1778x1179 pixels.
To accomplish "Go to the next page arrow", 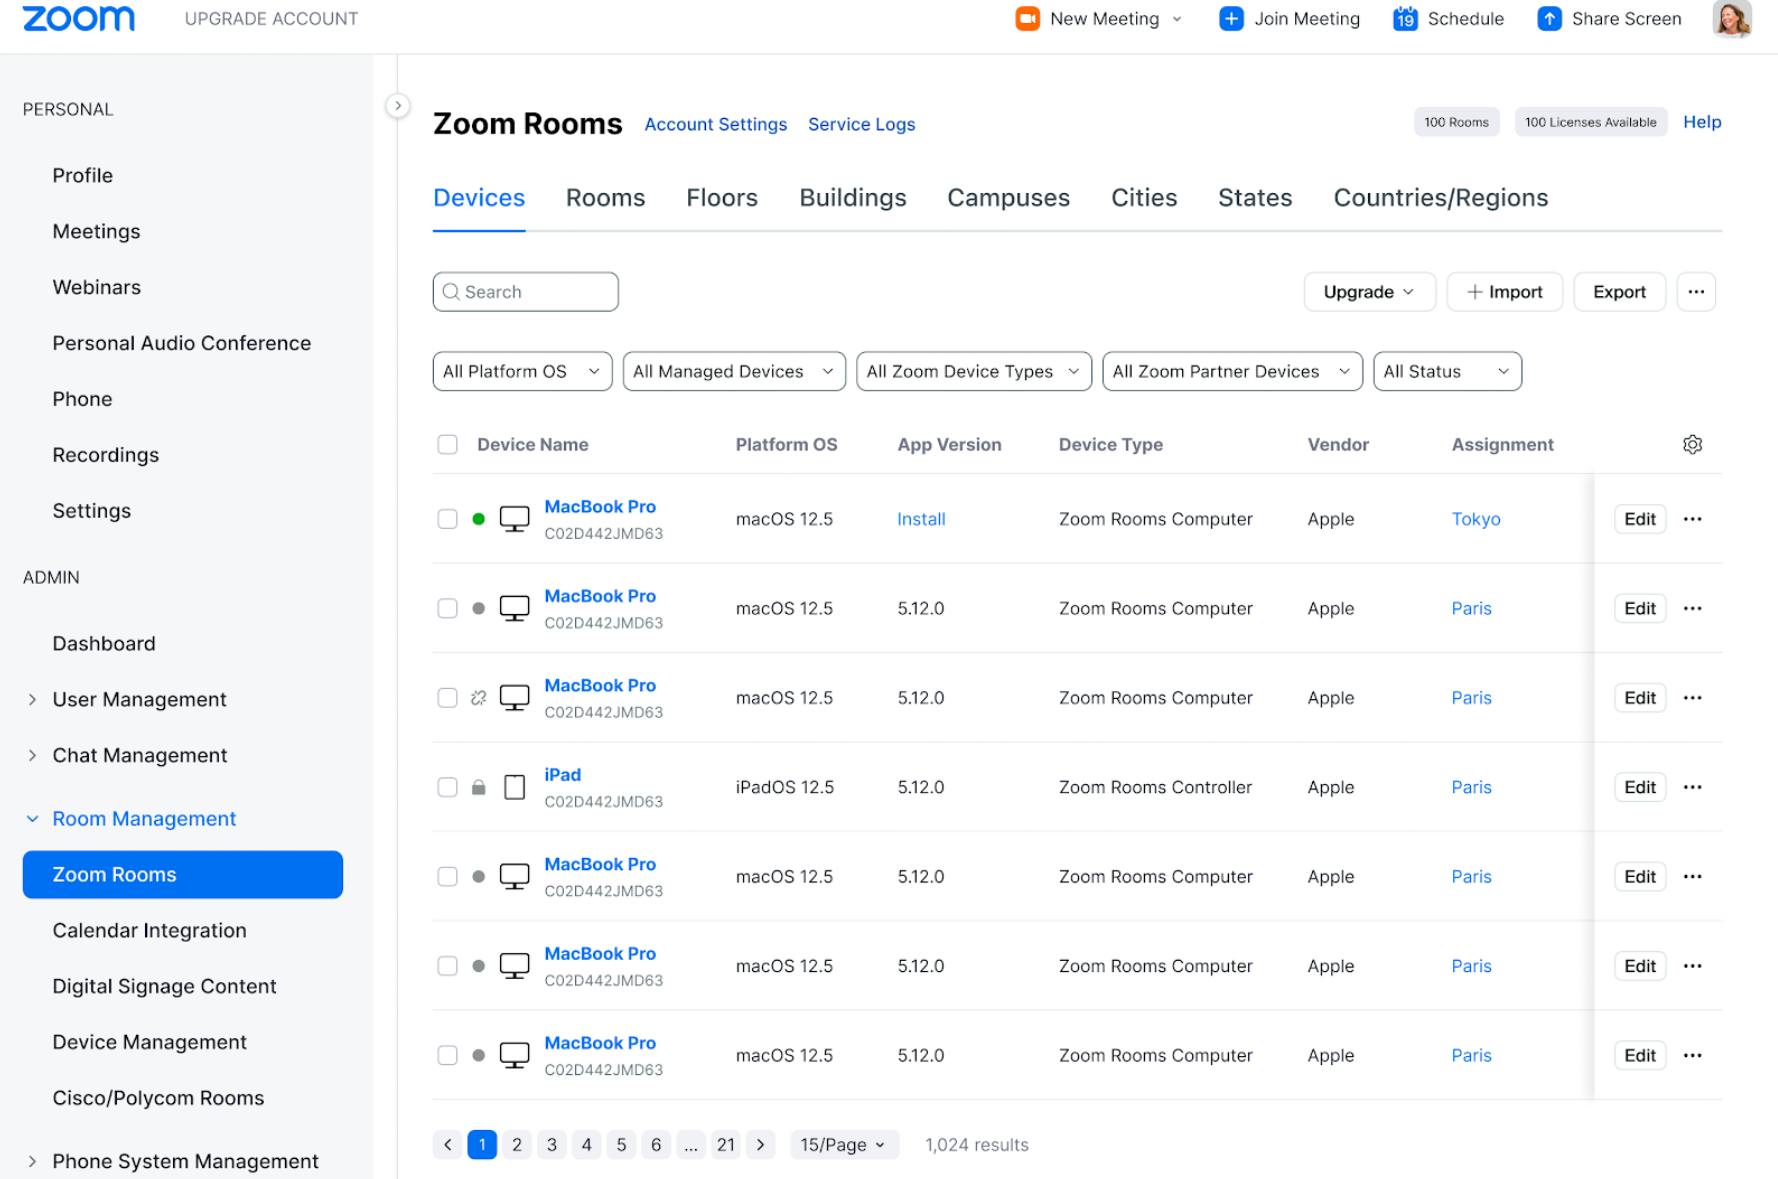I will click(x=761, y=1145).
